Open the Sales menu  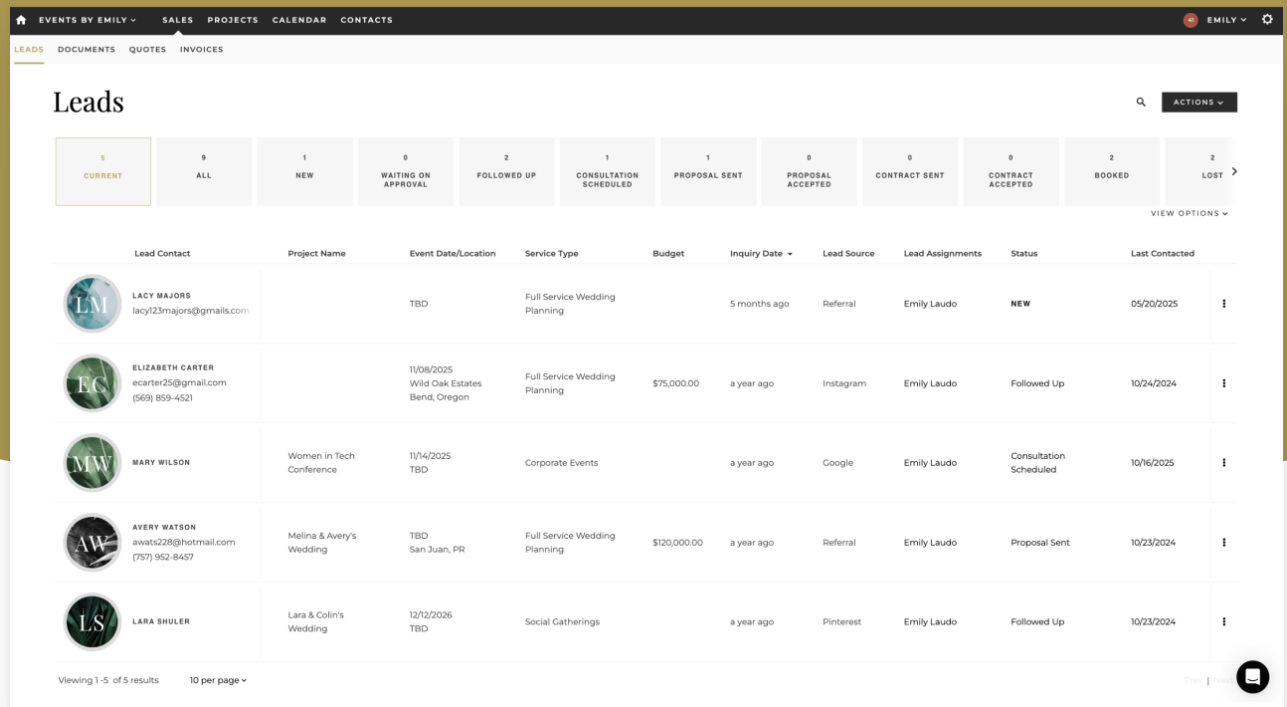pos(178,20)
